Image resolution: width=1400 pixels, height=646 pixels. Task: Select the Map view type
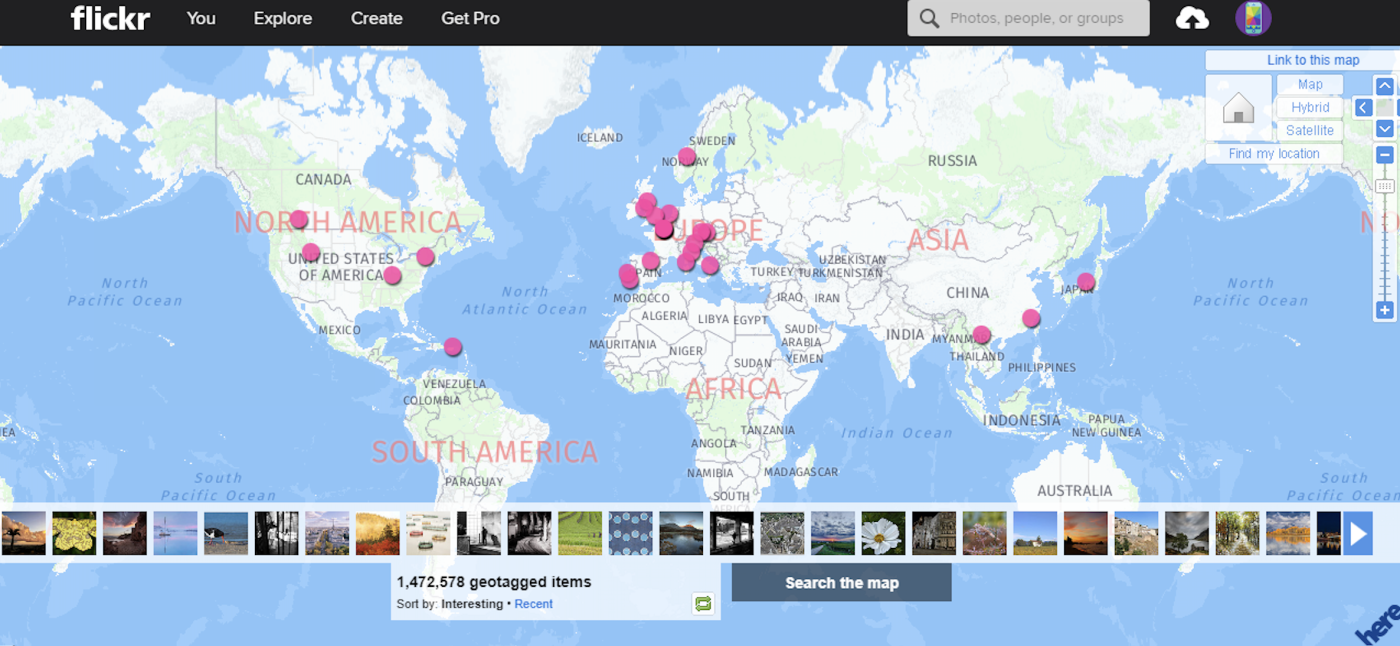[1310, 85]
